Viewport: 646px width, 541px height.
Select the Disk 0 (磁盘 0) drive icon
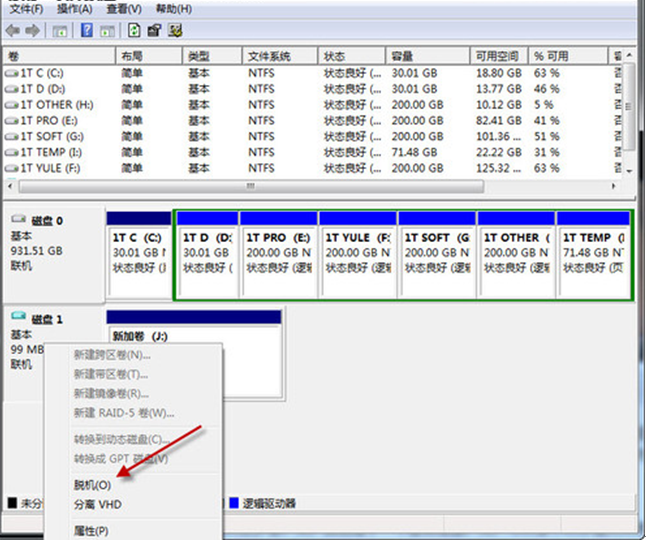(19, 219)
